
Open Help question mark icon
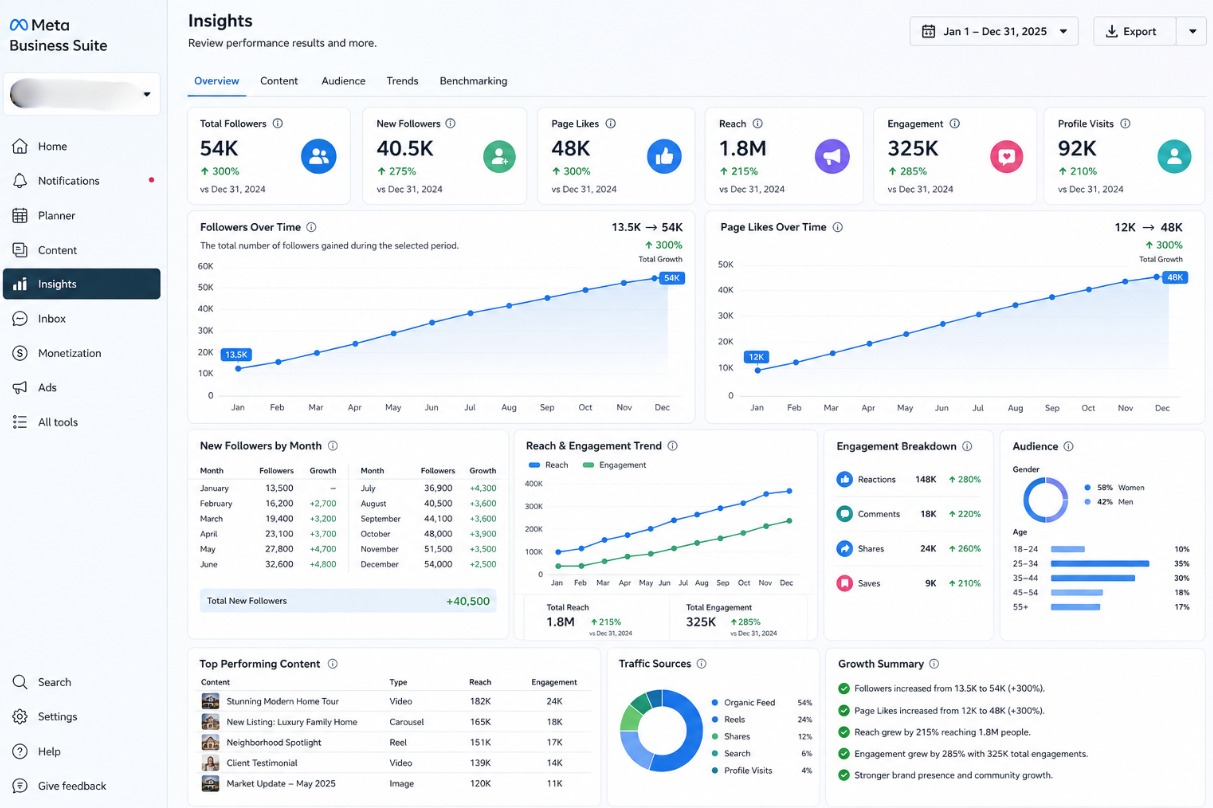point(19,751)
